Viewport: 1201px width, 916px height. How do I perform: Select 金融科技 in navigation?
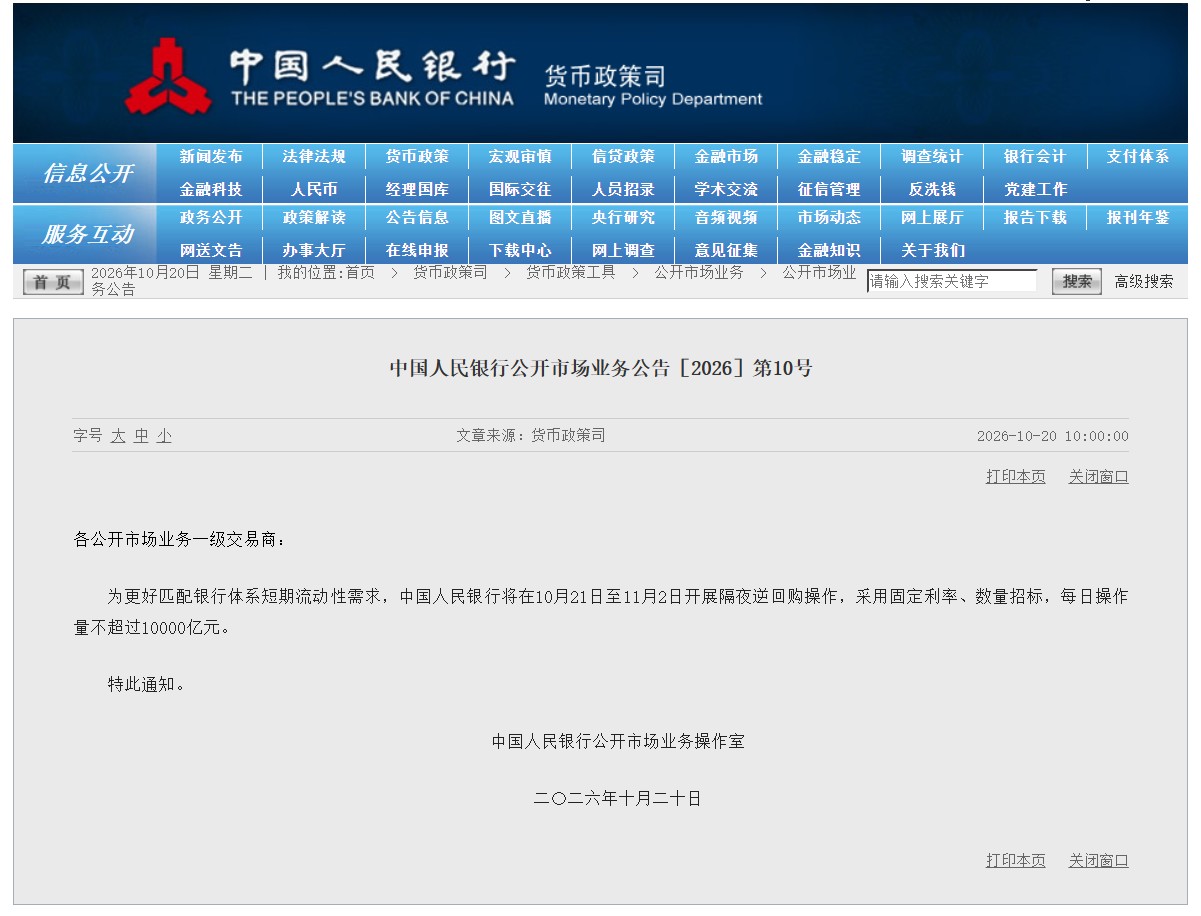(211, 189)
